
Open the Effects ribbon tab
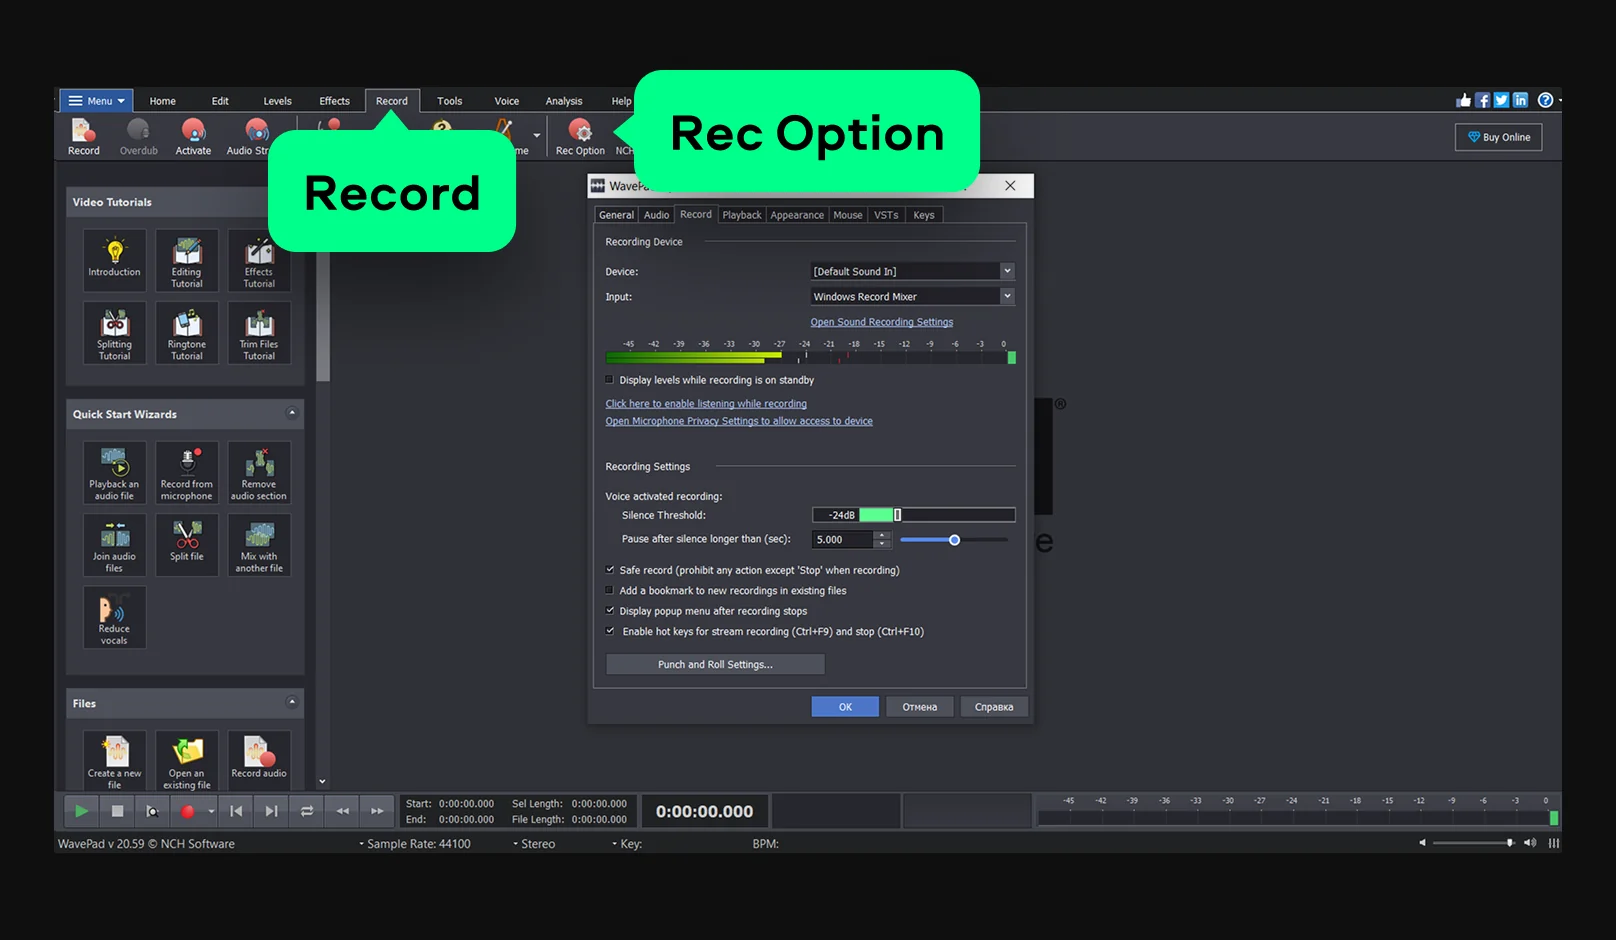pos(334,101)
